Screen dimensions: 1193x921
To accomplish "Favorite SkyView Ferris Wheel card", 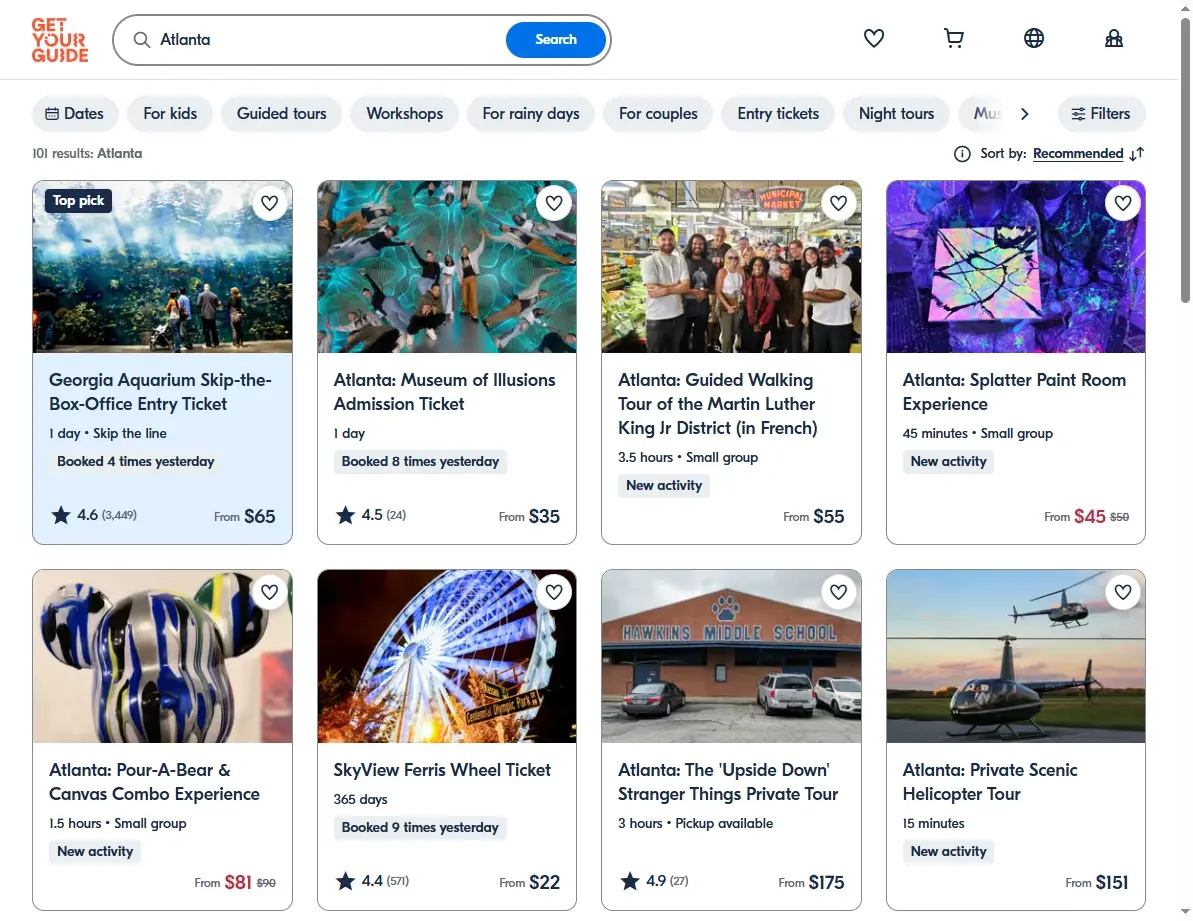I will pyautogui.click(x=554, y=592).
